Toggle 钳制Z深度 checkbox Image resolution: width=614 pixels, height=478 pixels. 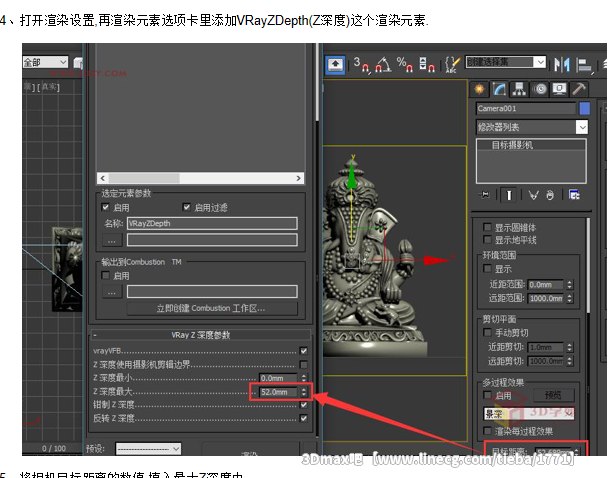303,405
